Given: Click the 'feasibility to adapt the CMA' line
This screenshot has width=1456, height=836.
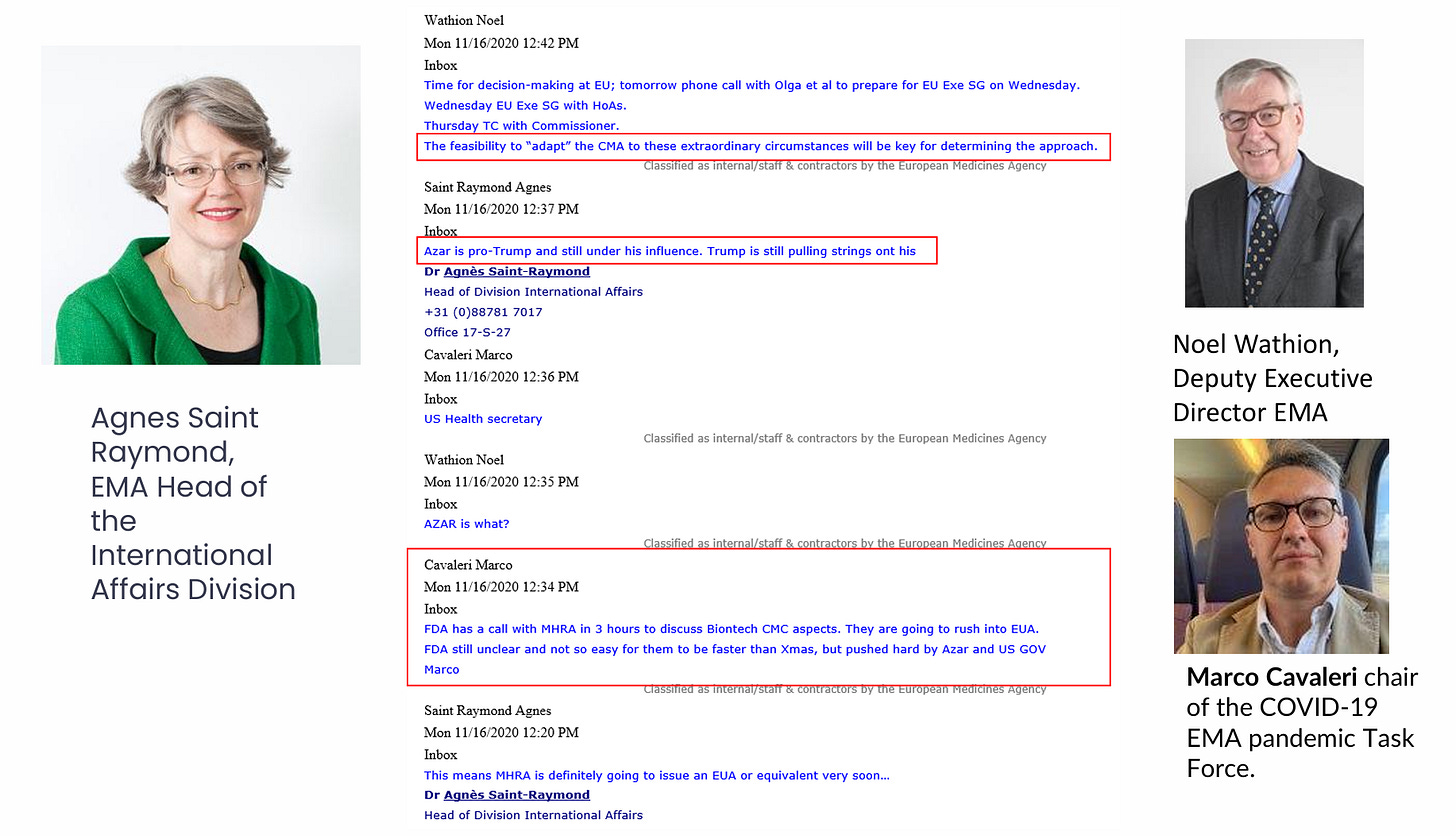Looking at the screenshot, I should (x=761, y=146).
